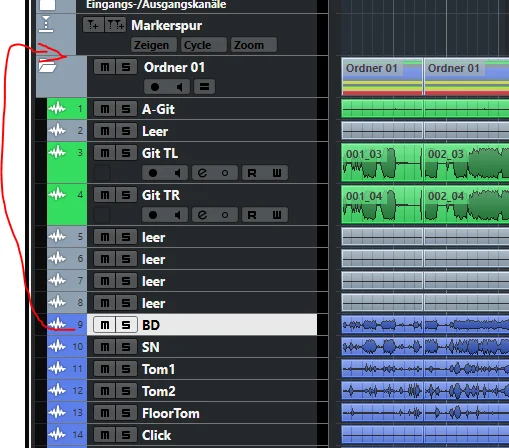
Task: Add a marker with the first Markerspur button
Action: tap(93, 25)
